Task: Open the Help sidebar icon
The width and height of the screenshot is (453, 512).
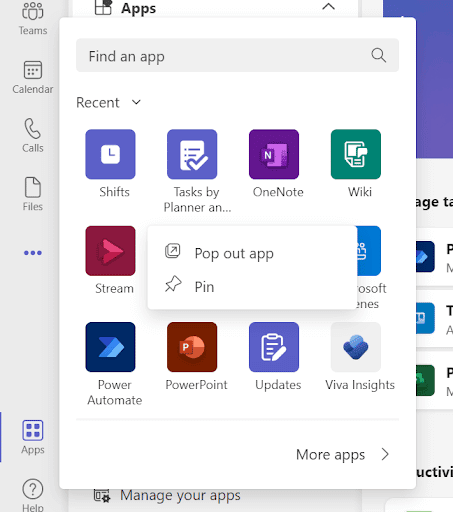Action: coord(33,495)
